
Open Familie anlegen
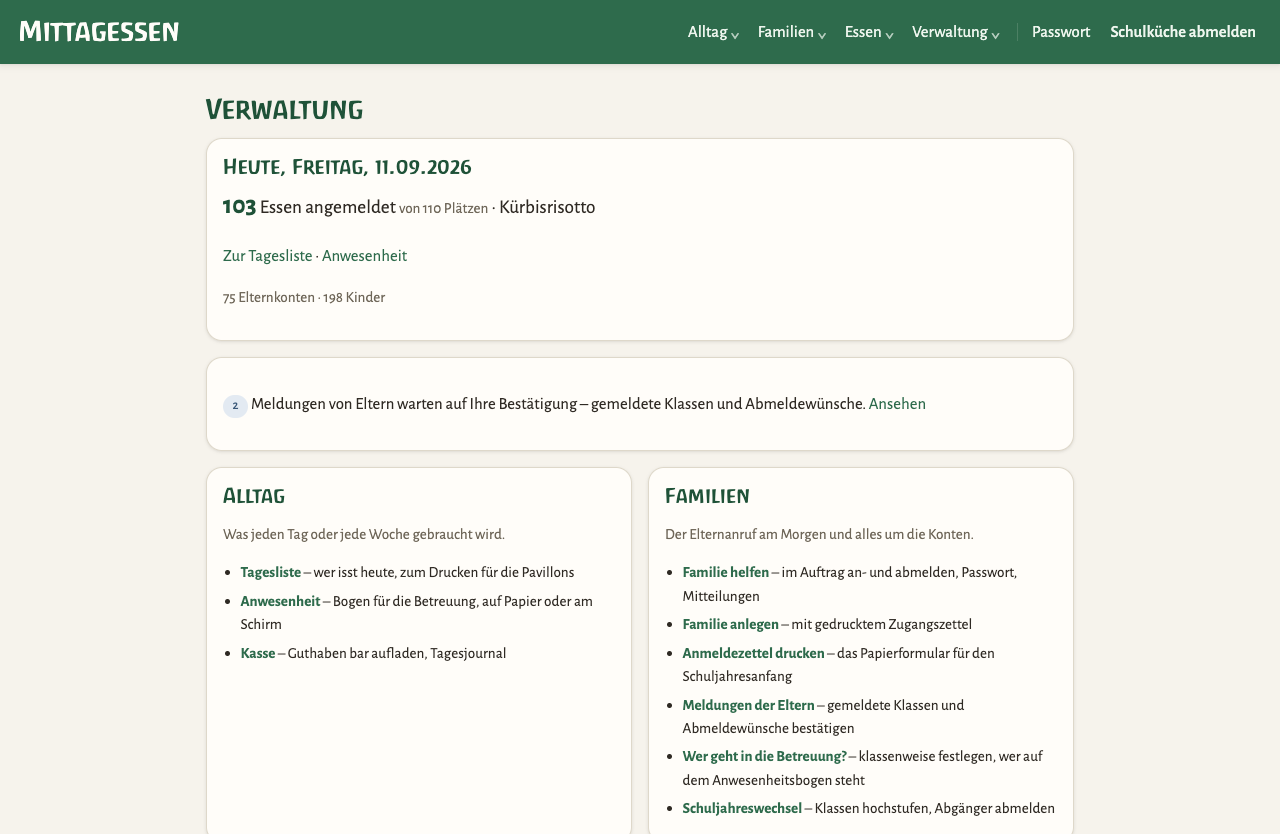[731, 624]
